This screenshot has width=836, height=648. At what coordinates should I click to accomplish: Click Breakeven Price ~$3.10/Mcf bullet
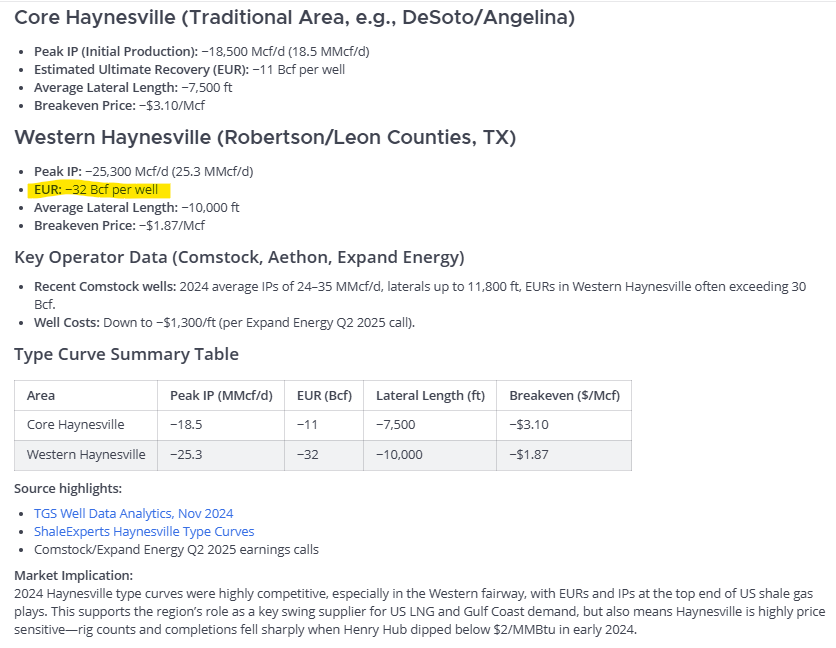(119, 106)
